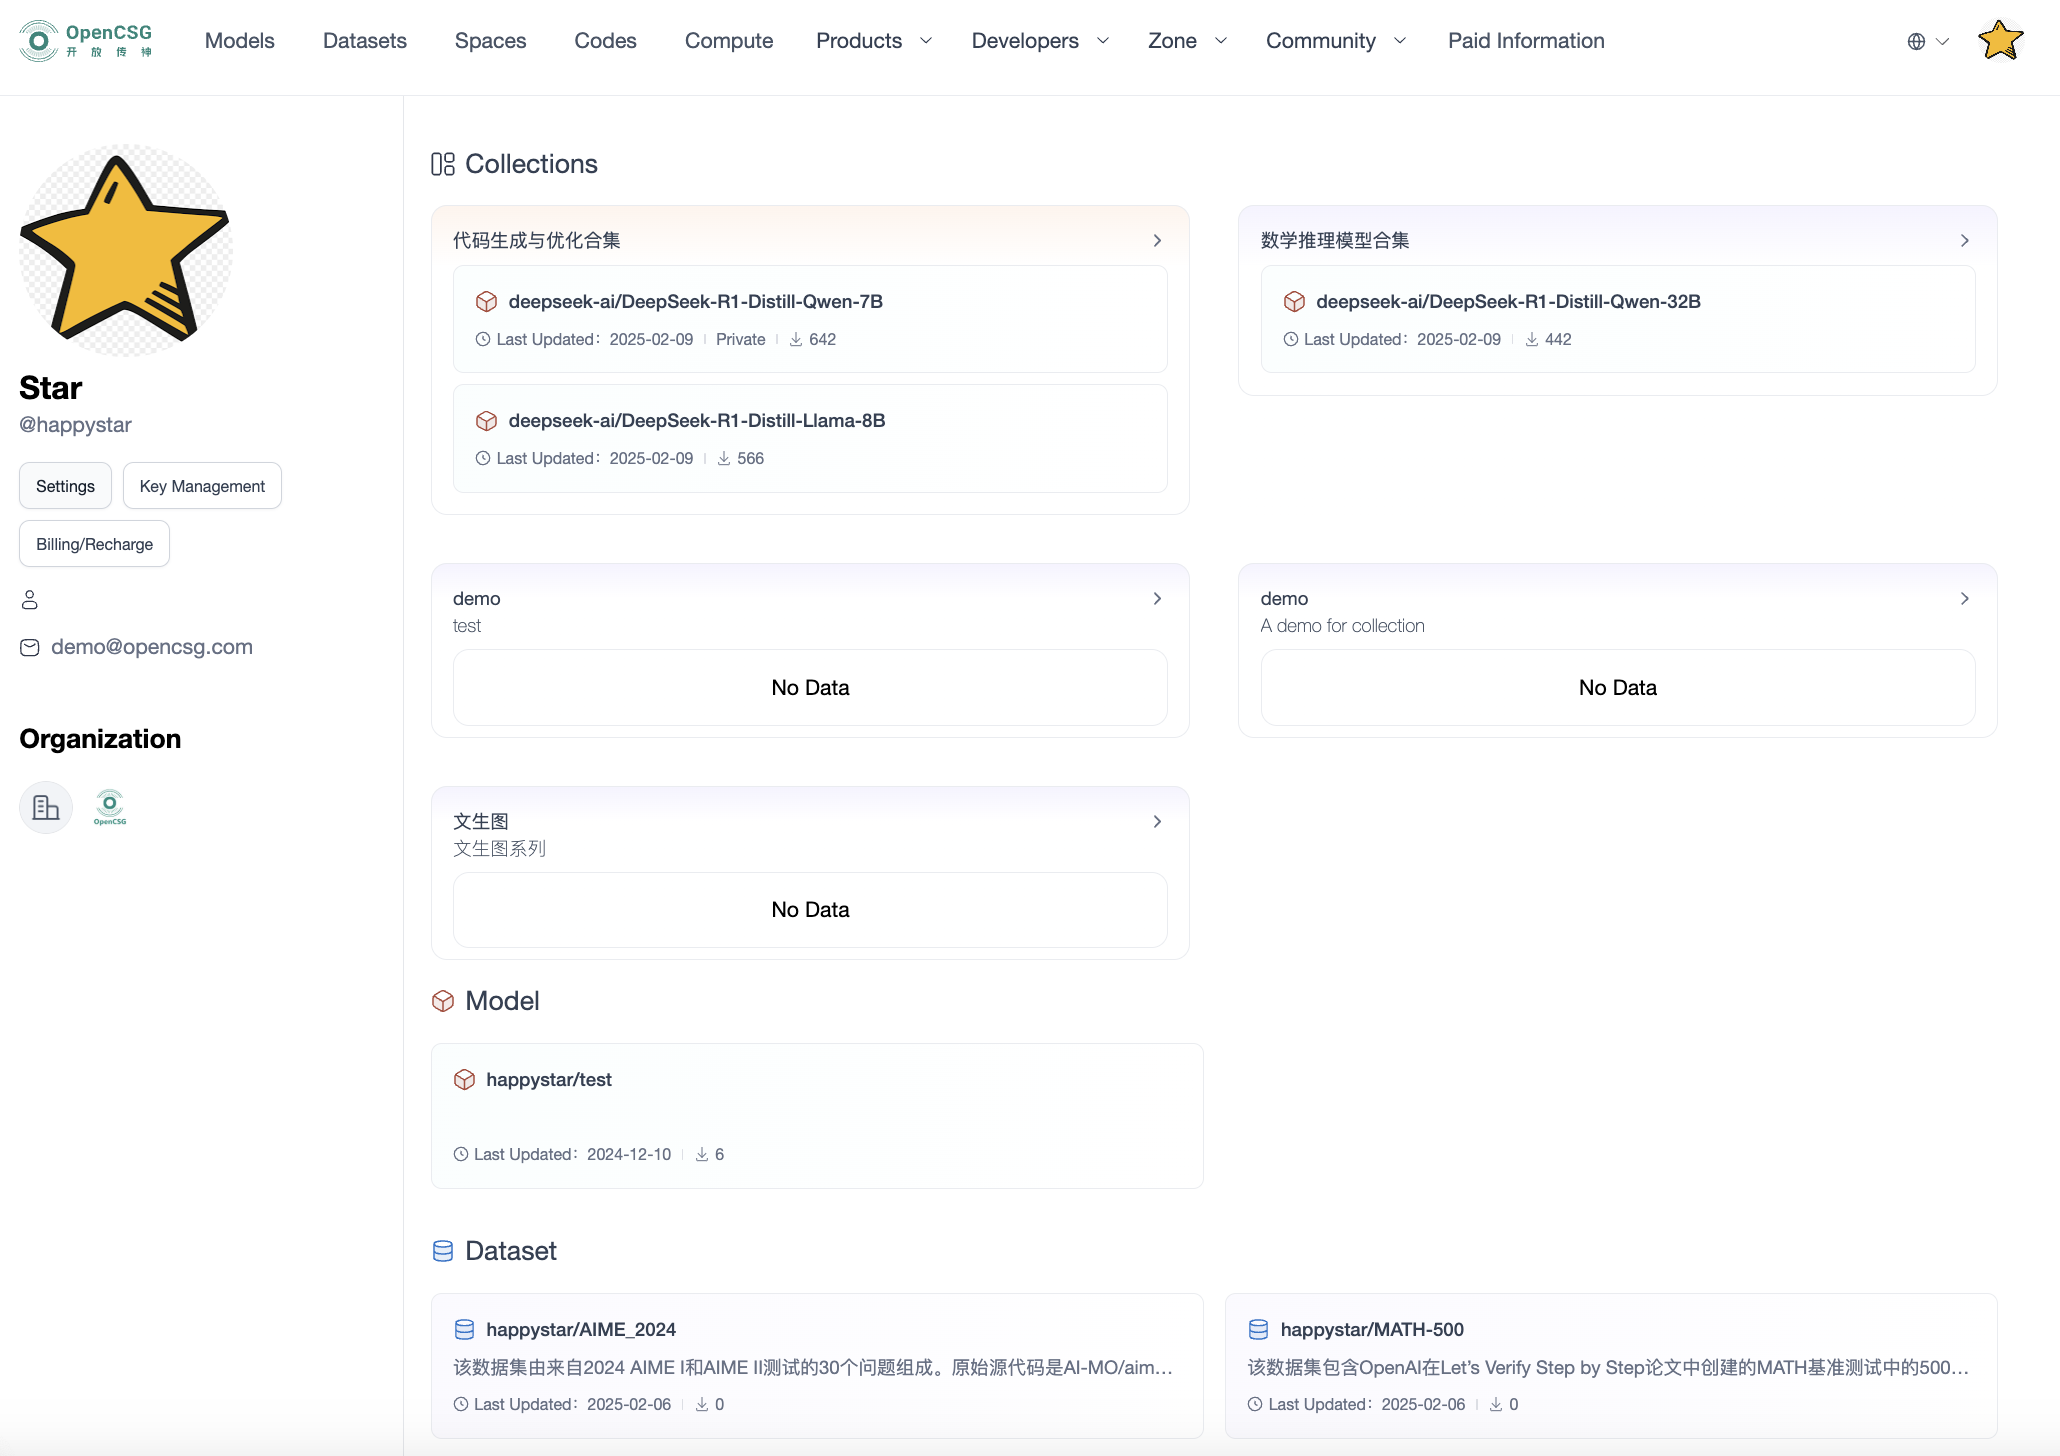Image resolution: width=2060 pixels, height=1456 pixels.
Task: Click the database icon beside happystar/AIME_2024
Action: (x=464, y=1330)
